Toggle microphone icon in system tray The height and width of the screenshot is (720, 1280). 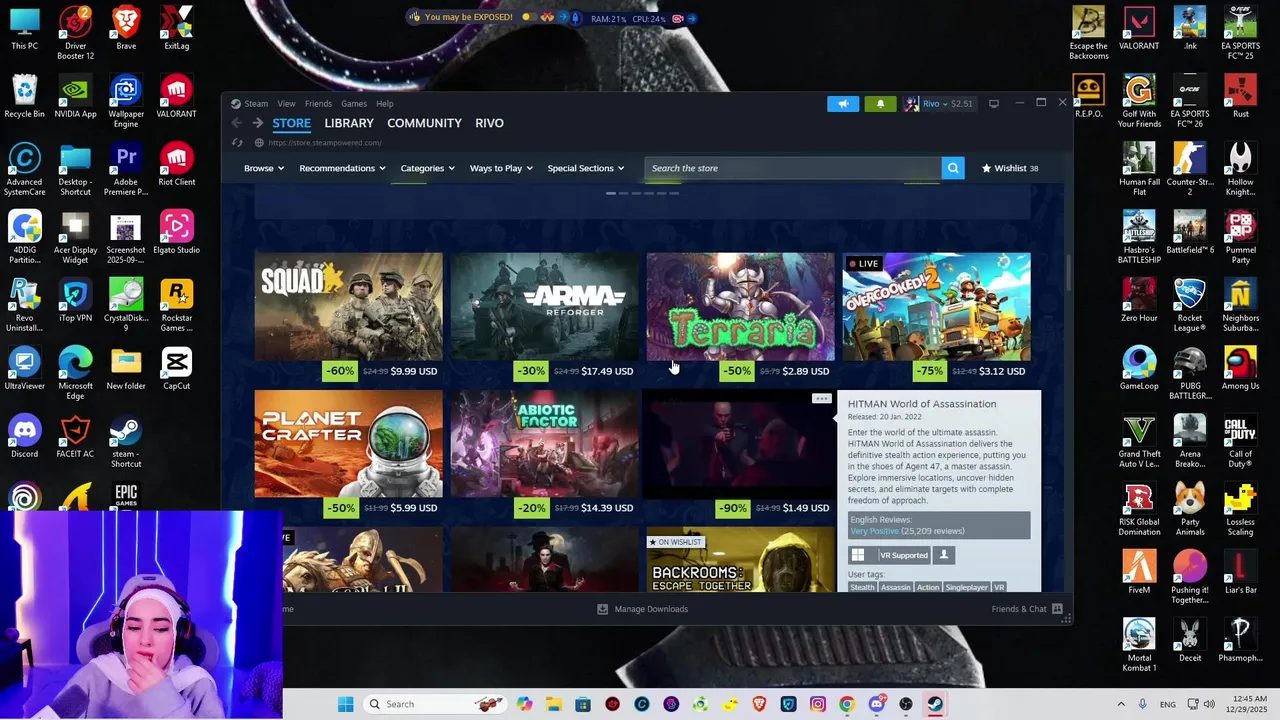coord(1142,704)
